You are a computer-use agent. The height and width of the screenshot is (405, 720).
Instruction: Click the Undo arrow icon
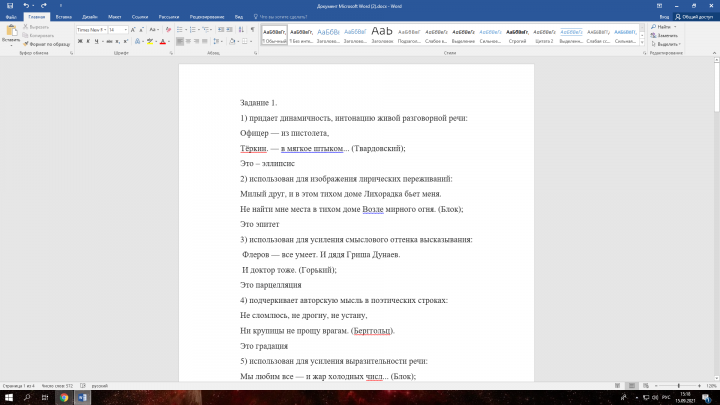pyautogui.click(x=26, y=6)
